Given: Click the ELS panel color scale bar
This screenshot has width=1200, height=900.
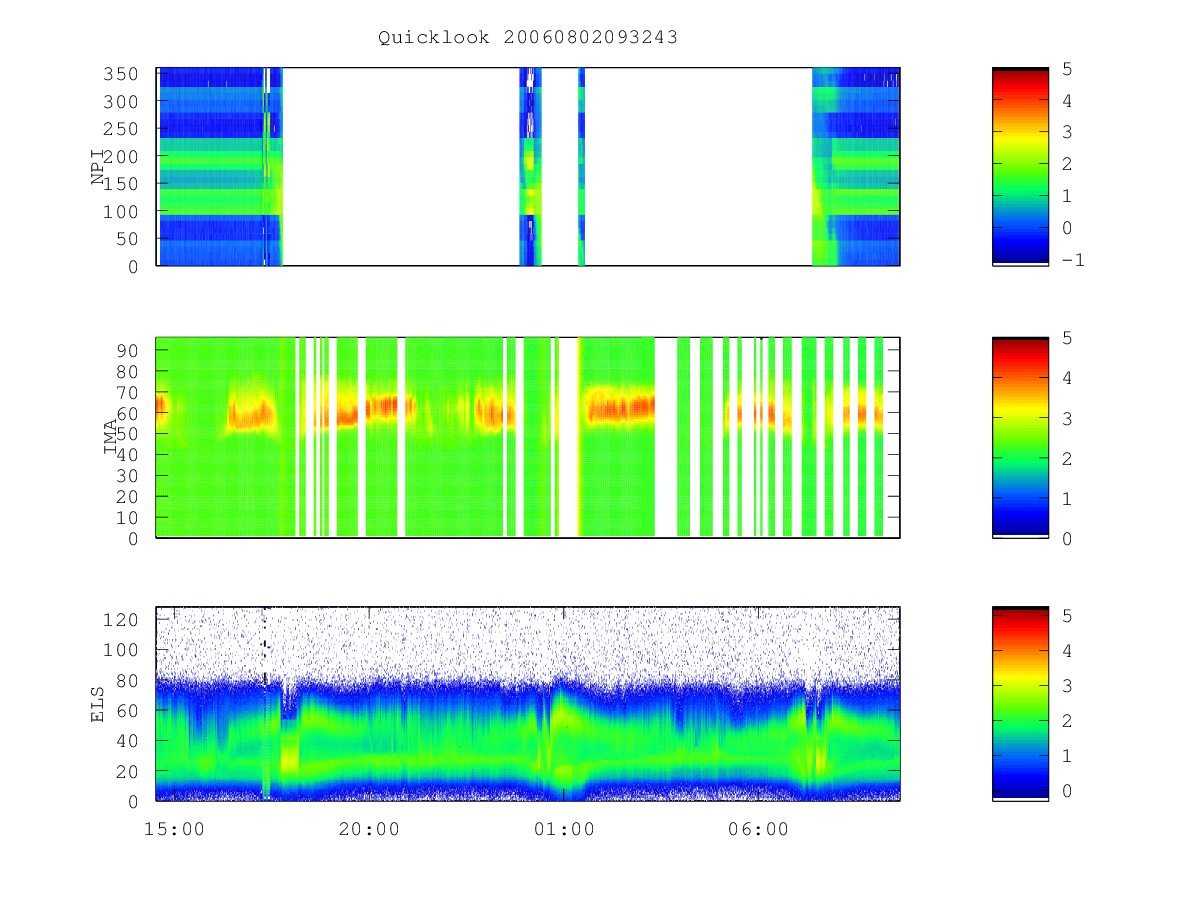Looking at the screenshot, I should click(1020, 704).
